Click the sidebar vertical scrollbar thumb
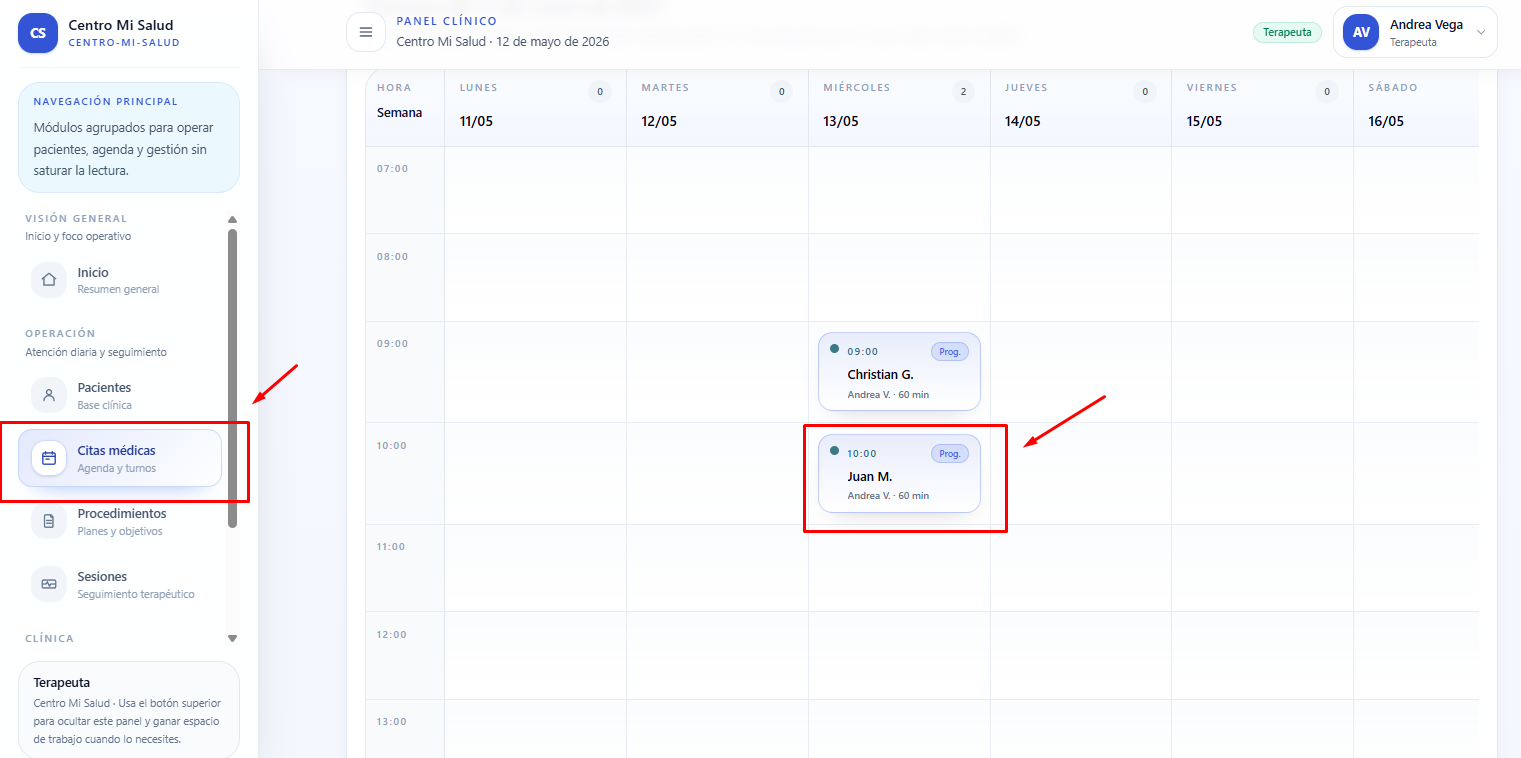Image resolution: width=1521 pixels, height=758 pixels. [233, 378]
